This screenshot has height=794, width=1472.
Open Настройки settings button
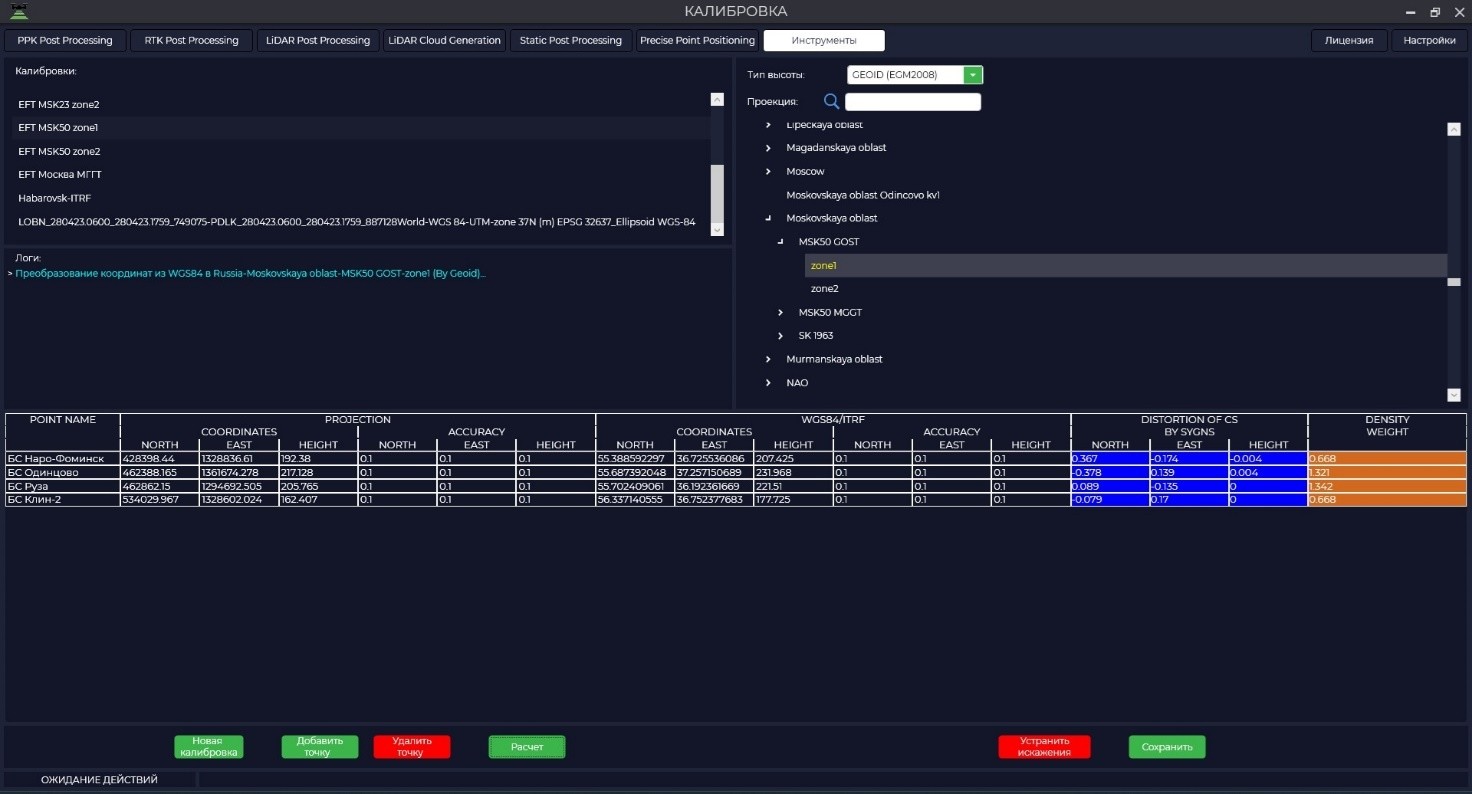coord(1429,40)
